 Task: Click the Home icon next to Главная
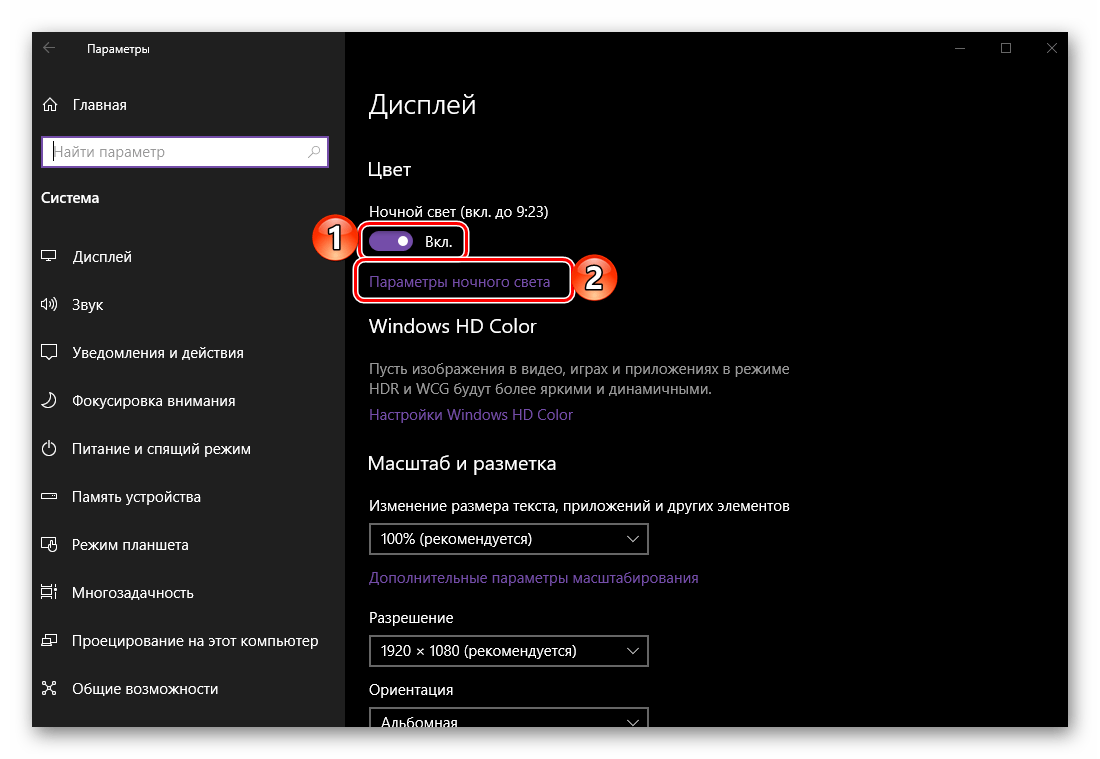point(49,105)
